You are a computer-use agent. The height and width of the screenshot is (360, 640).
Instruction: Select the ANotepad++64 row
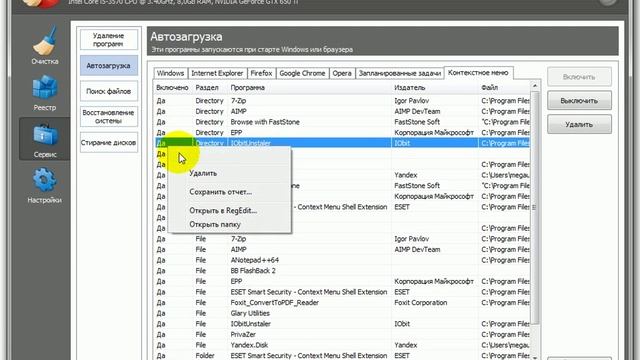pos(342,260)
